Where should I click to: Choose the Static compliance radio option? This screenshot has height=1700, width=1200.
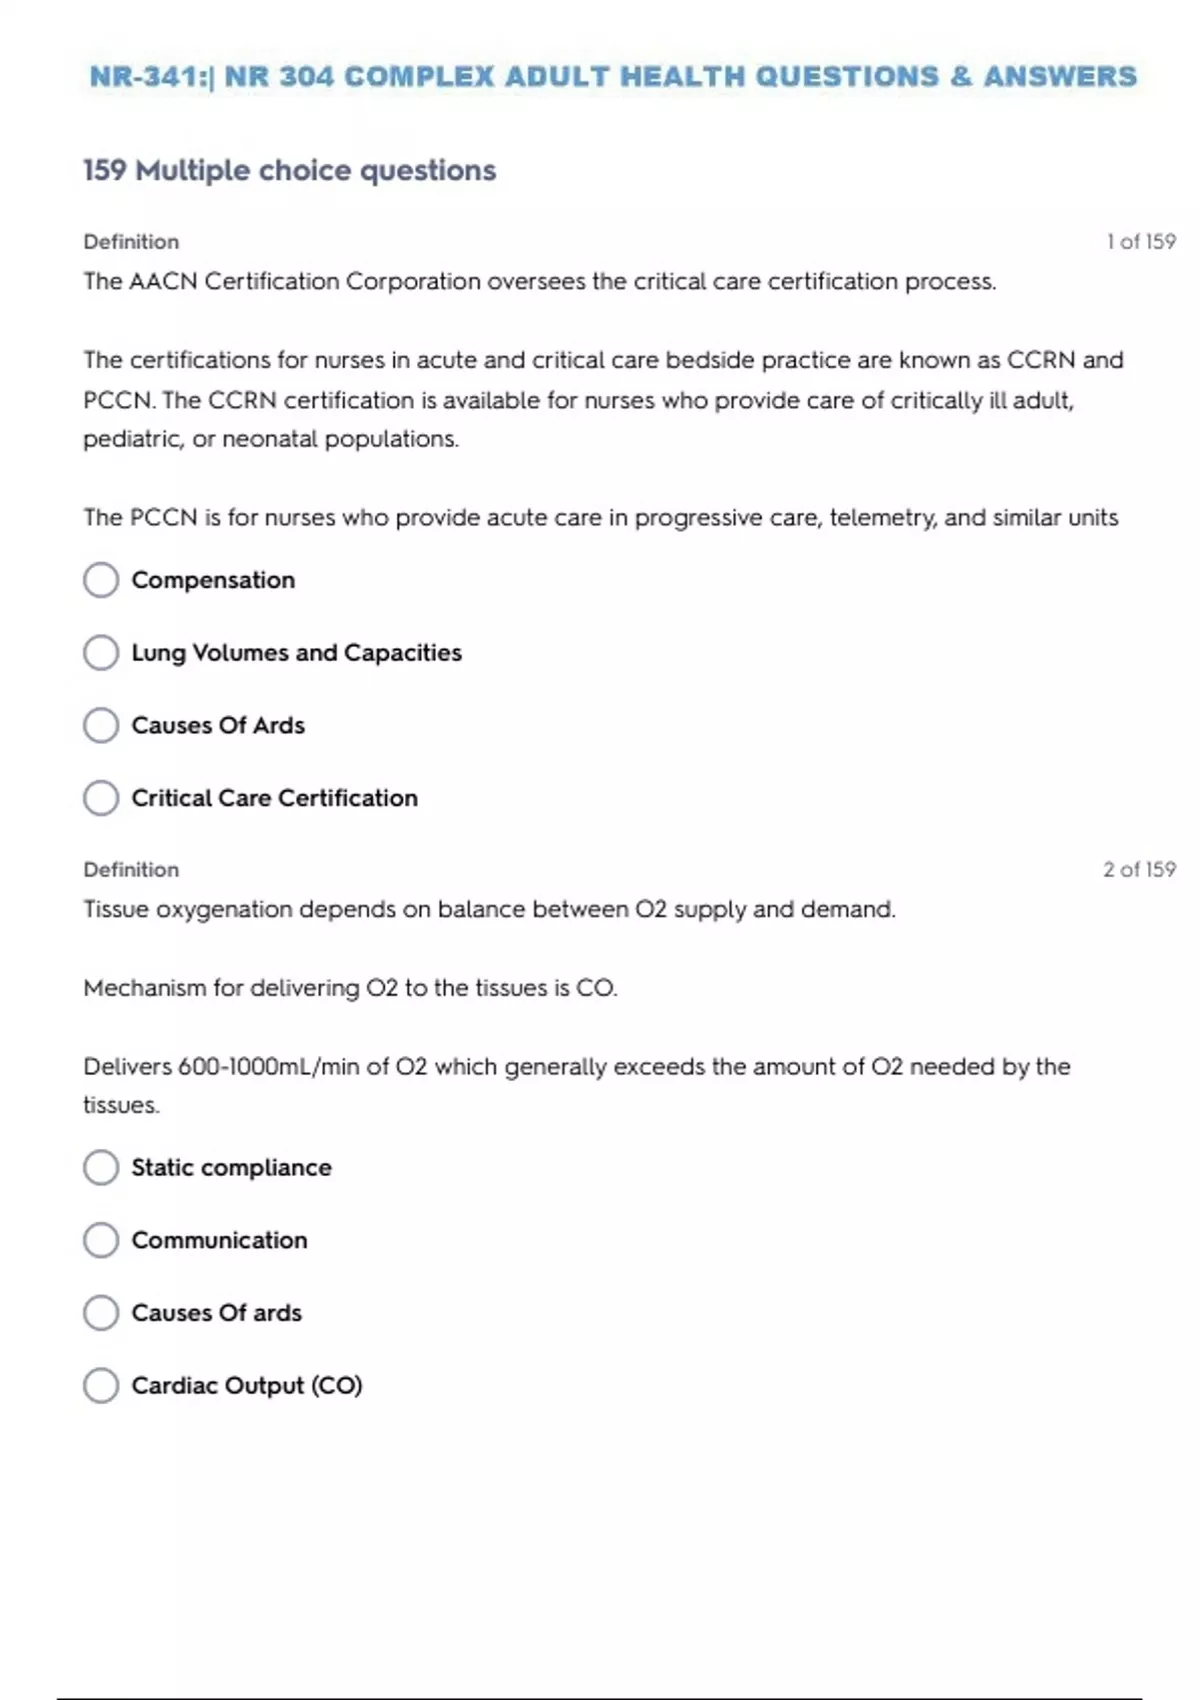pyautogui.click(x=101, y=1167)
